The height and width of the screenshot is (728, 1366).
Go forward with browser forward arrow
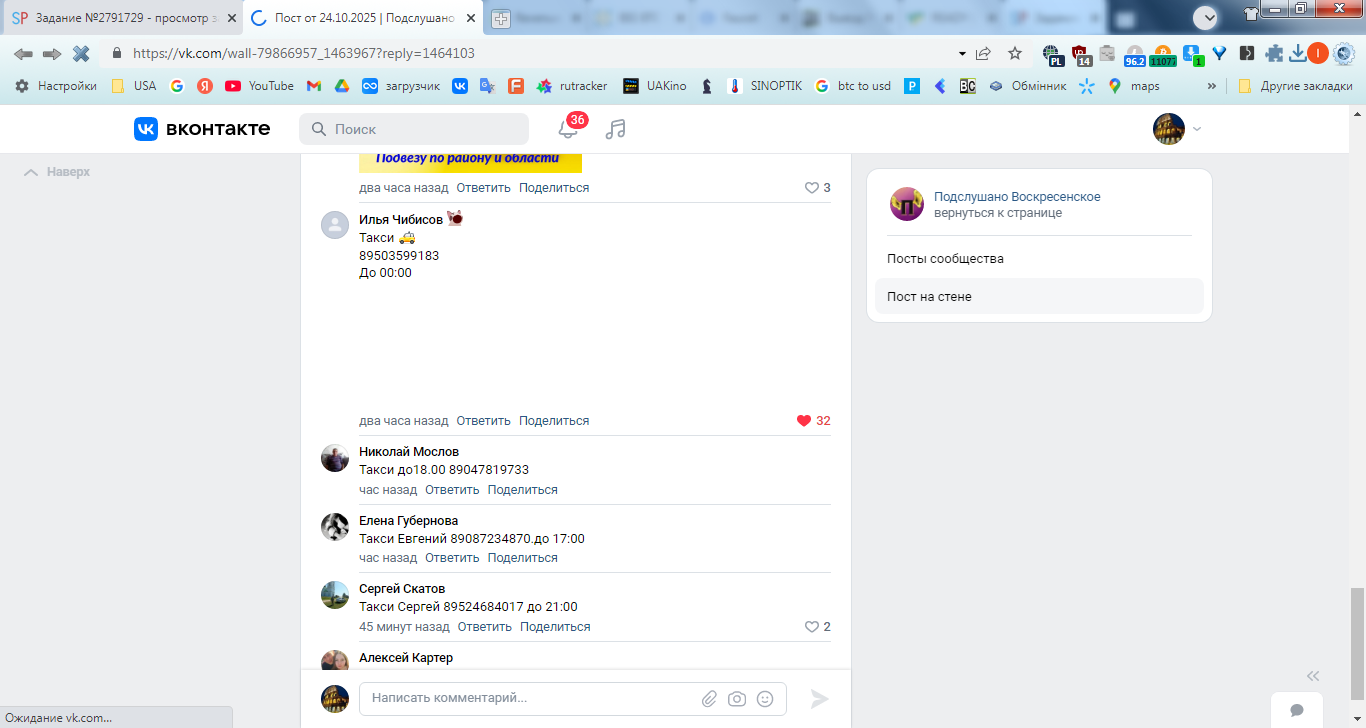click(x=52, y=54)
